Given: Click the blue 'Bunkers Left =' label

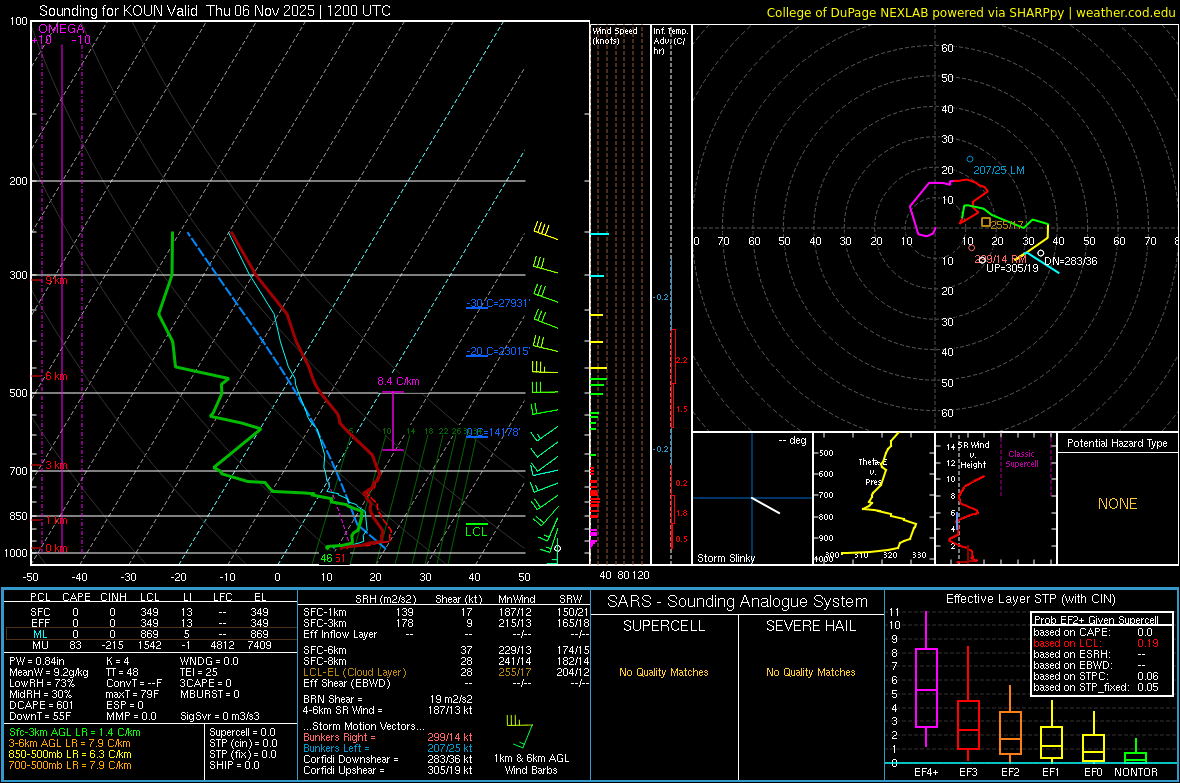Looking at the screenshot, I should pos(336,748).
